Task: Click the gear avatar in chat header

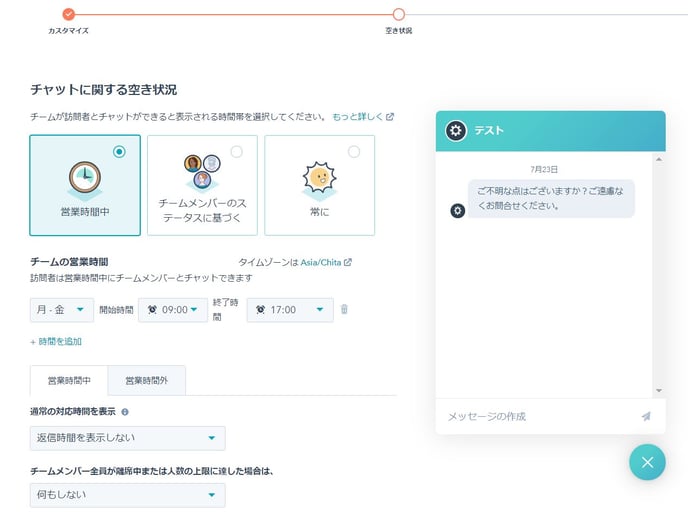Action: click(x=456, y=130)
